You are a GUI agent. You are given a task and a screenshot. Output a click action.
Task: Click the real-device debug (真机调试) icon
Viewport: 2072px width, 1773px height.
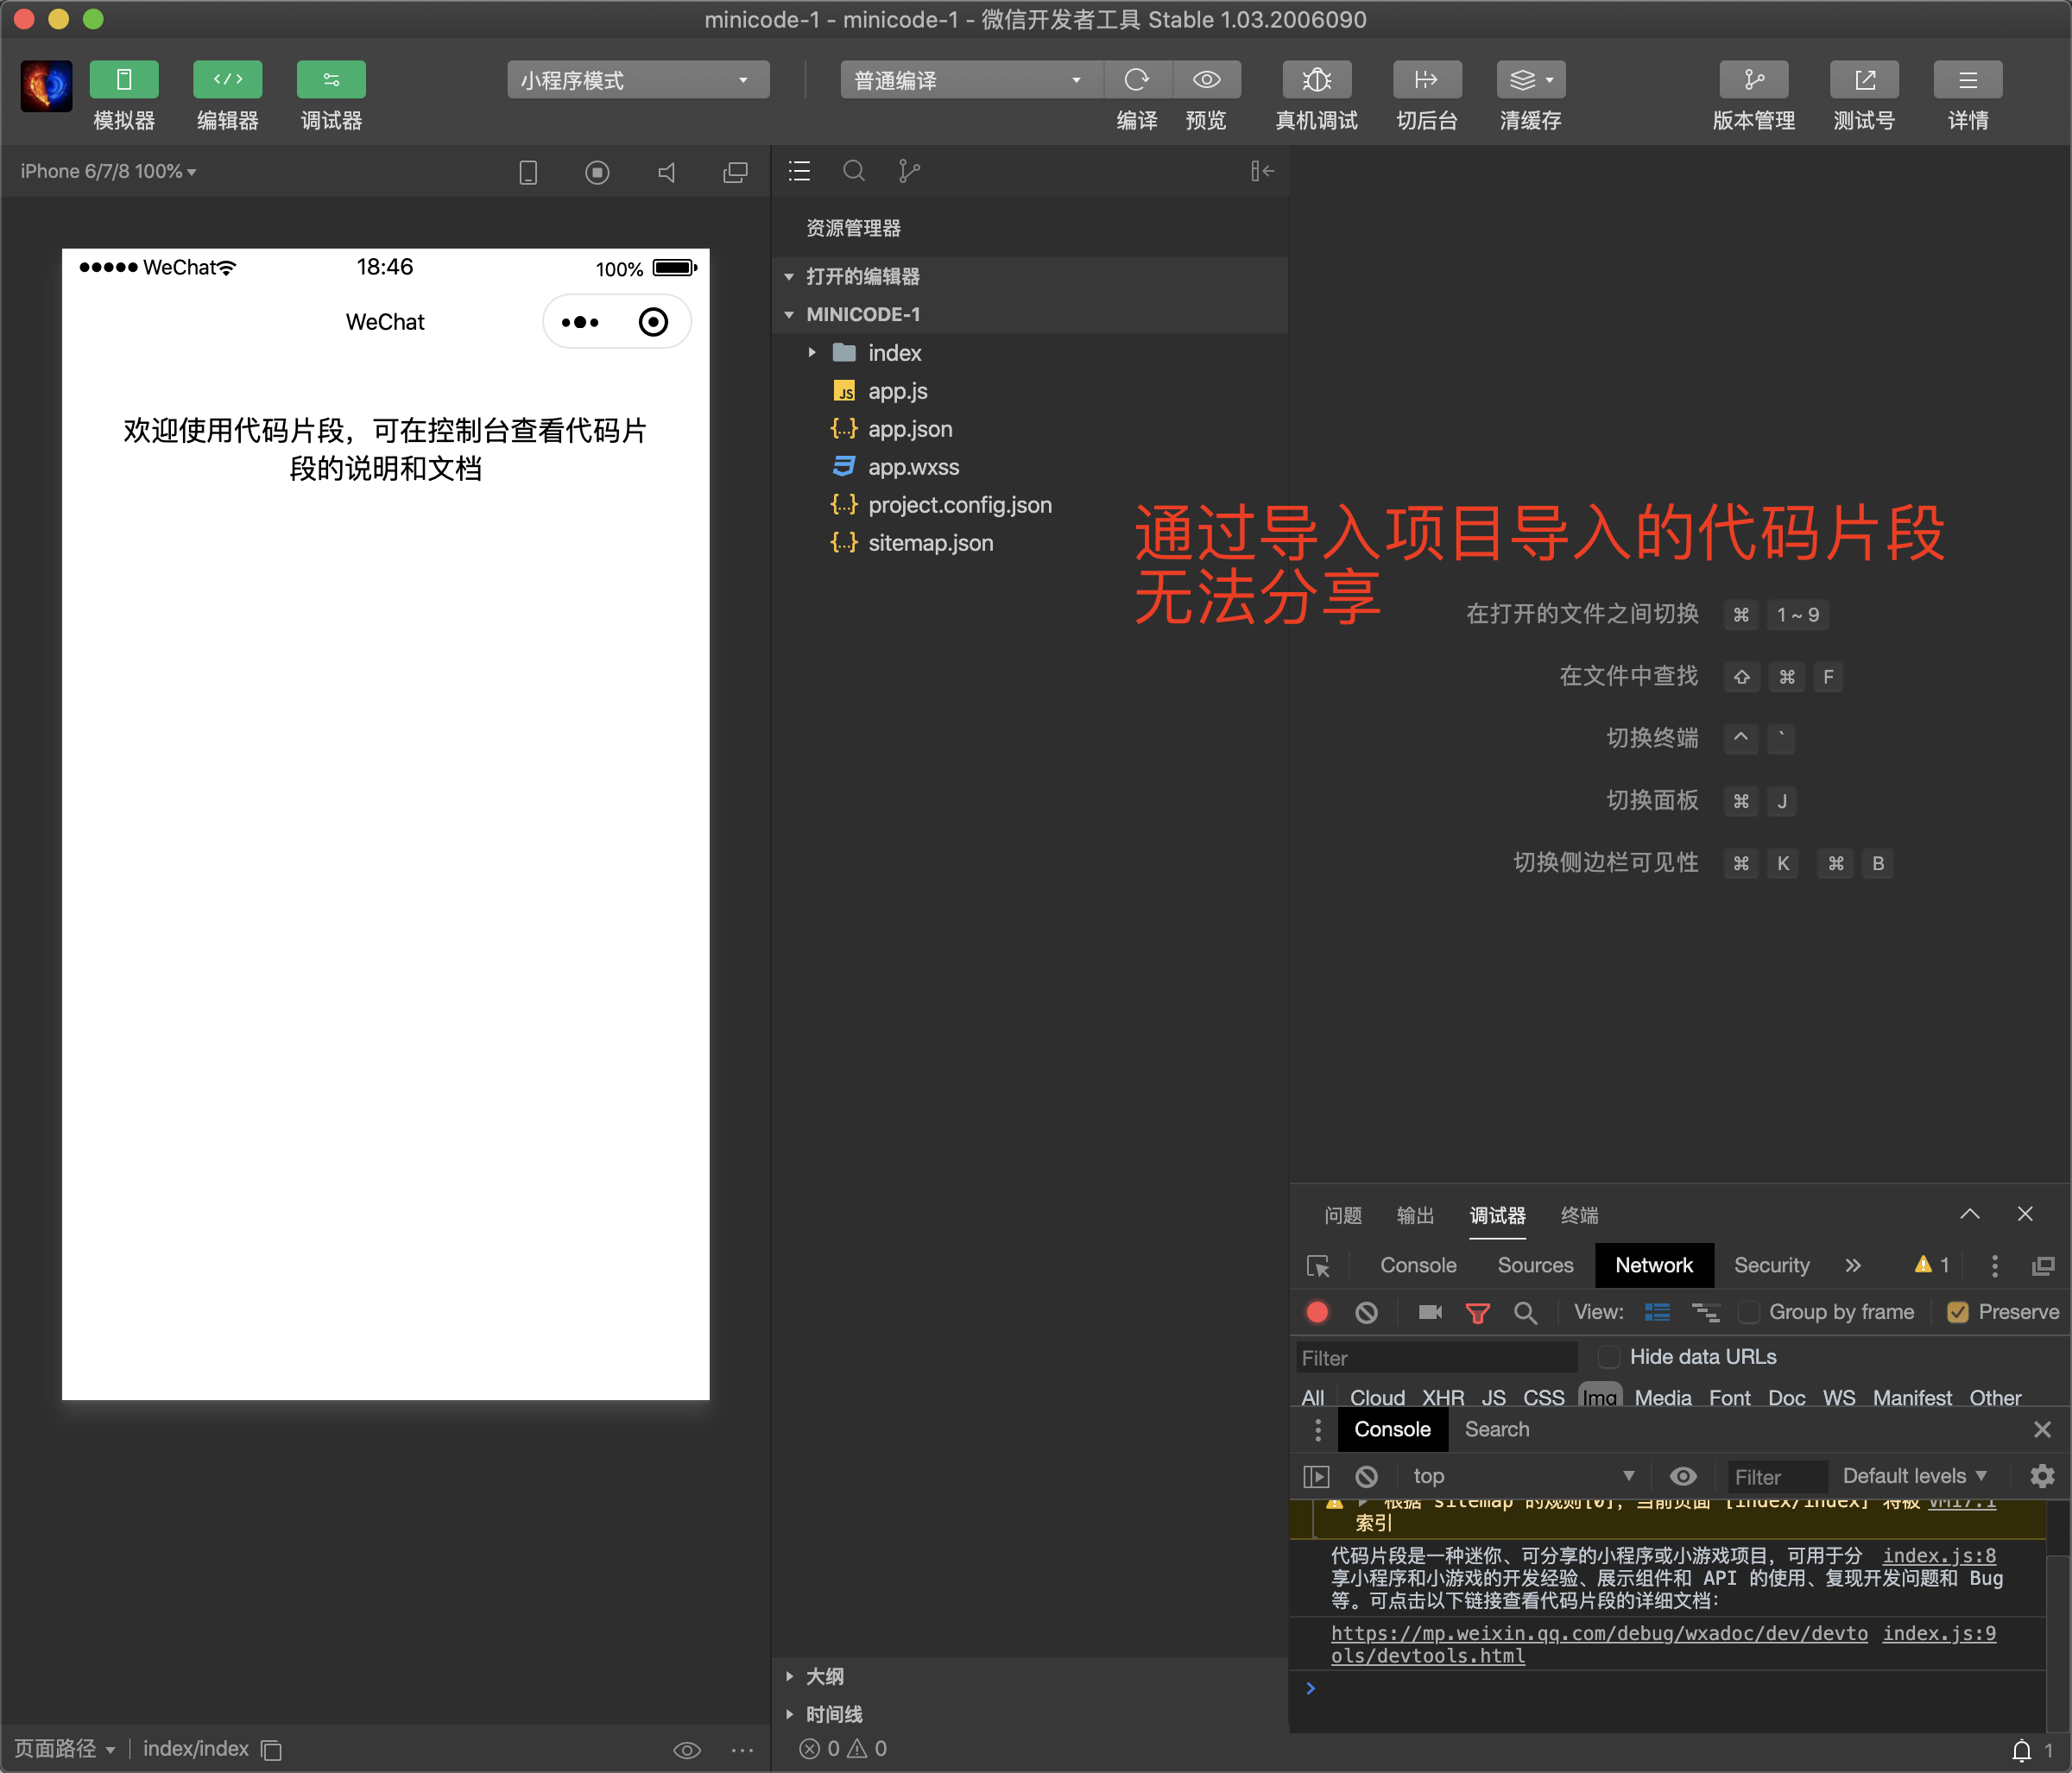(x=1316, y=80)
